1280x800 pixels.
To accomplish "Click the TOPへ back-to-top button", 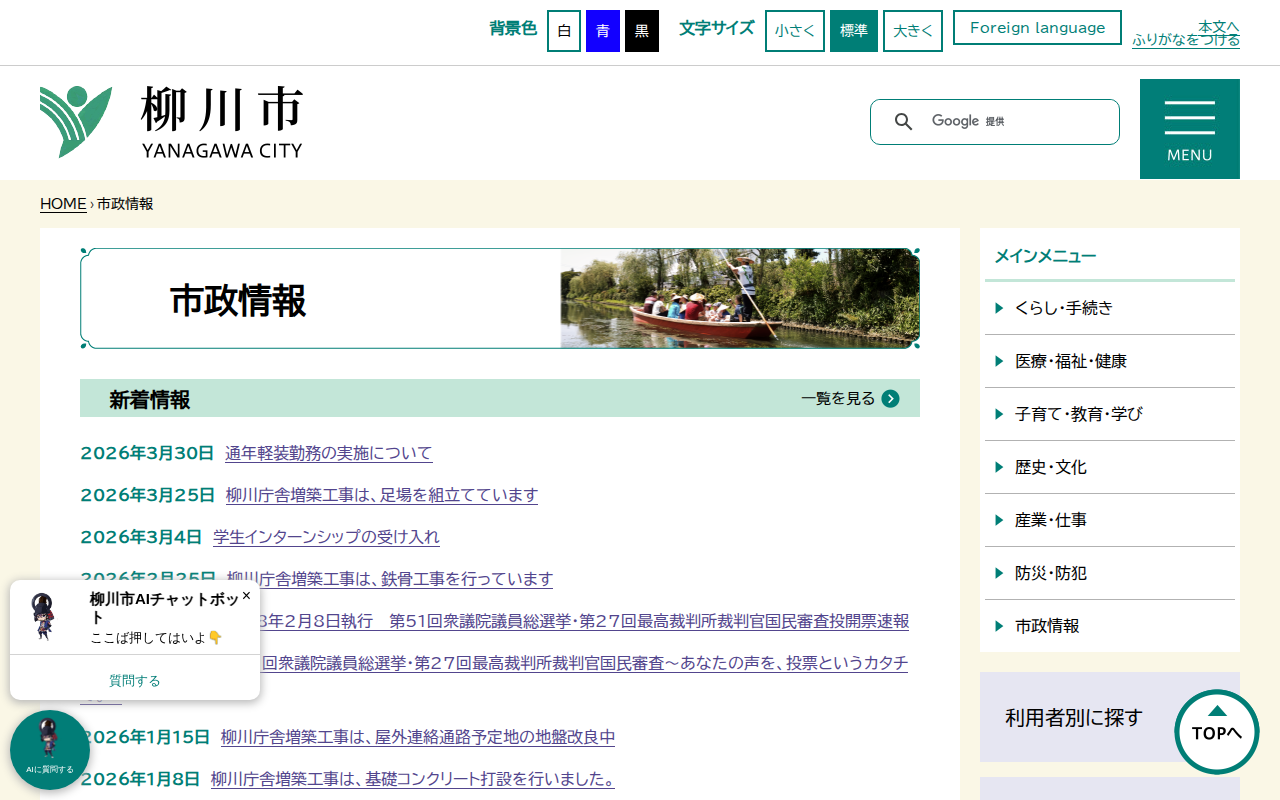I will [x=1217, y=732].
